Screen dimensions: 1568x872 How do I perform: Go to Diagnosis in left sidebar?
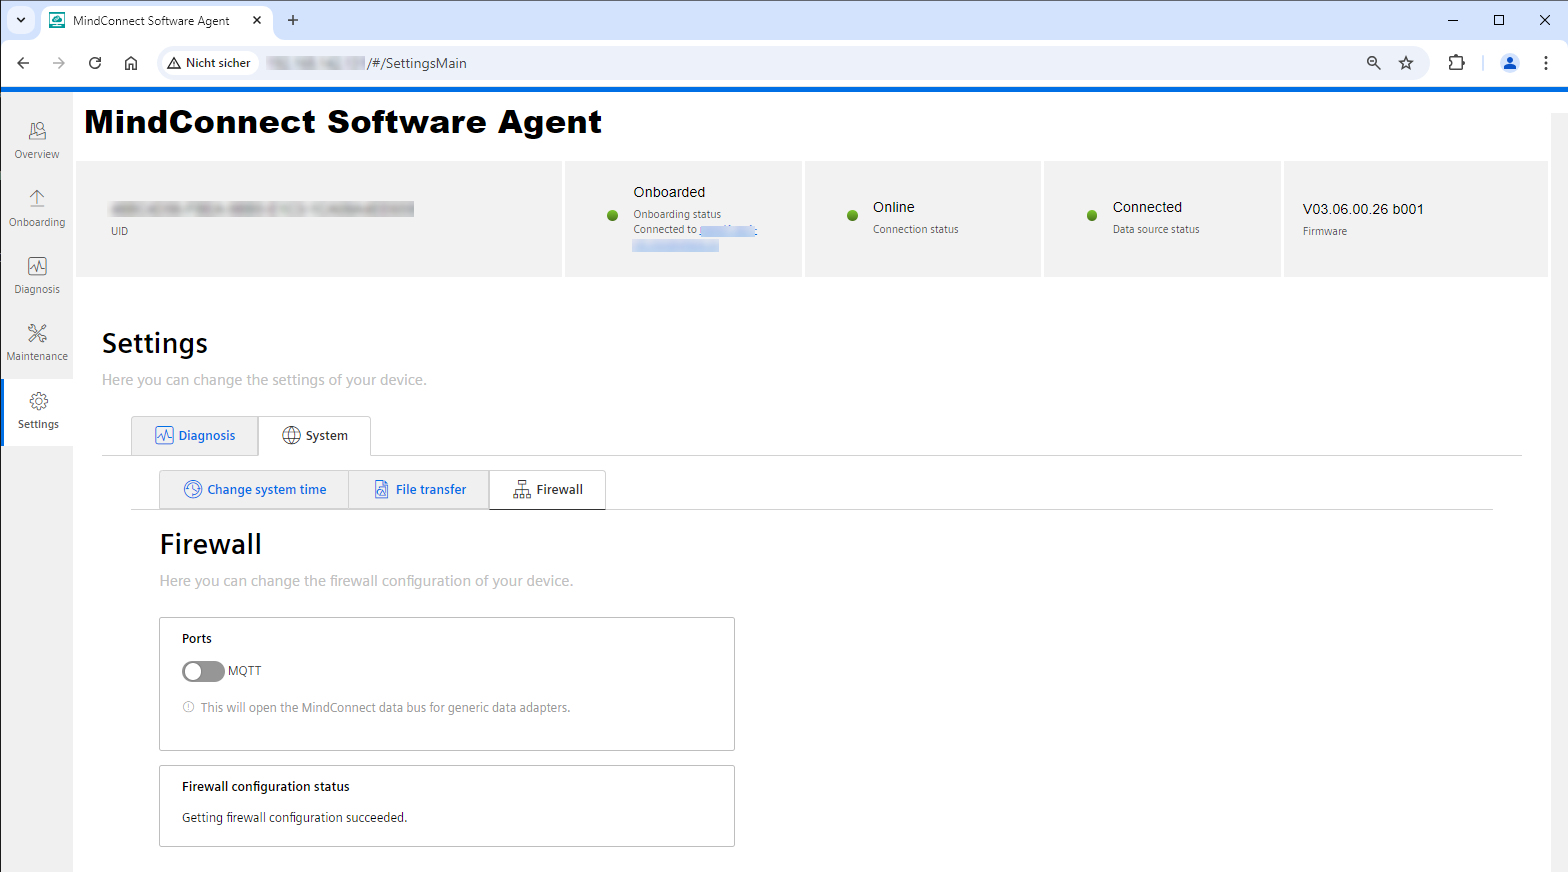[37, 275]
